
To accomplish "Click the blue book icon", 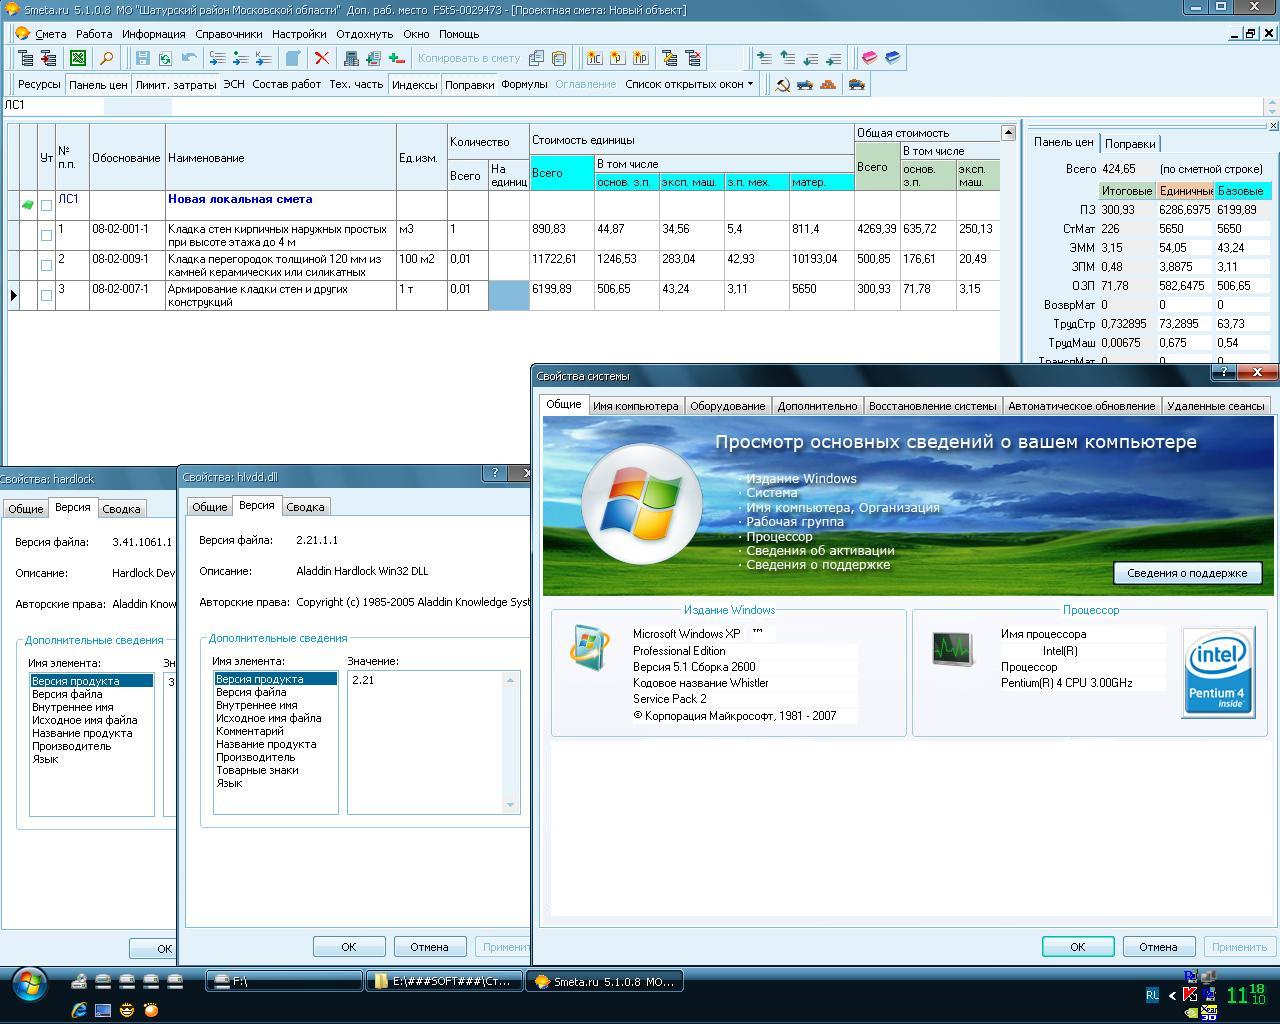I will click(x=893, y=58).
